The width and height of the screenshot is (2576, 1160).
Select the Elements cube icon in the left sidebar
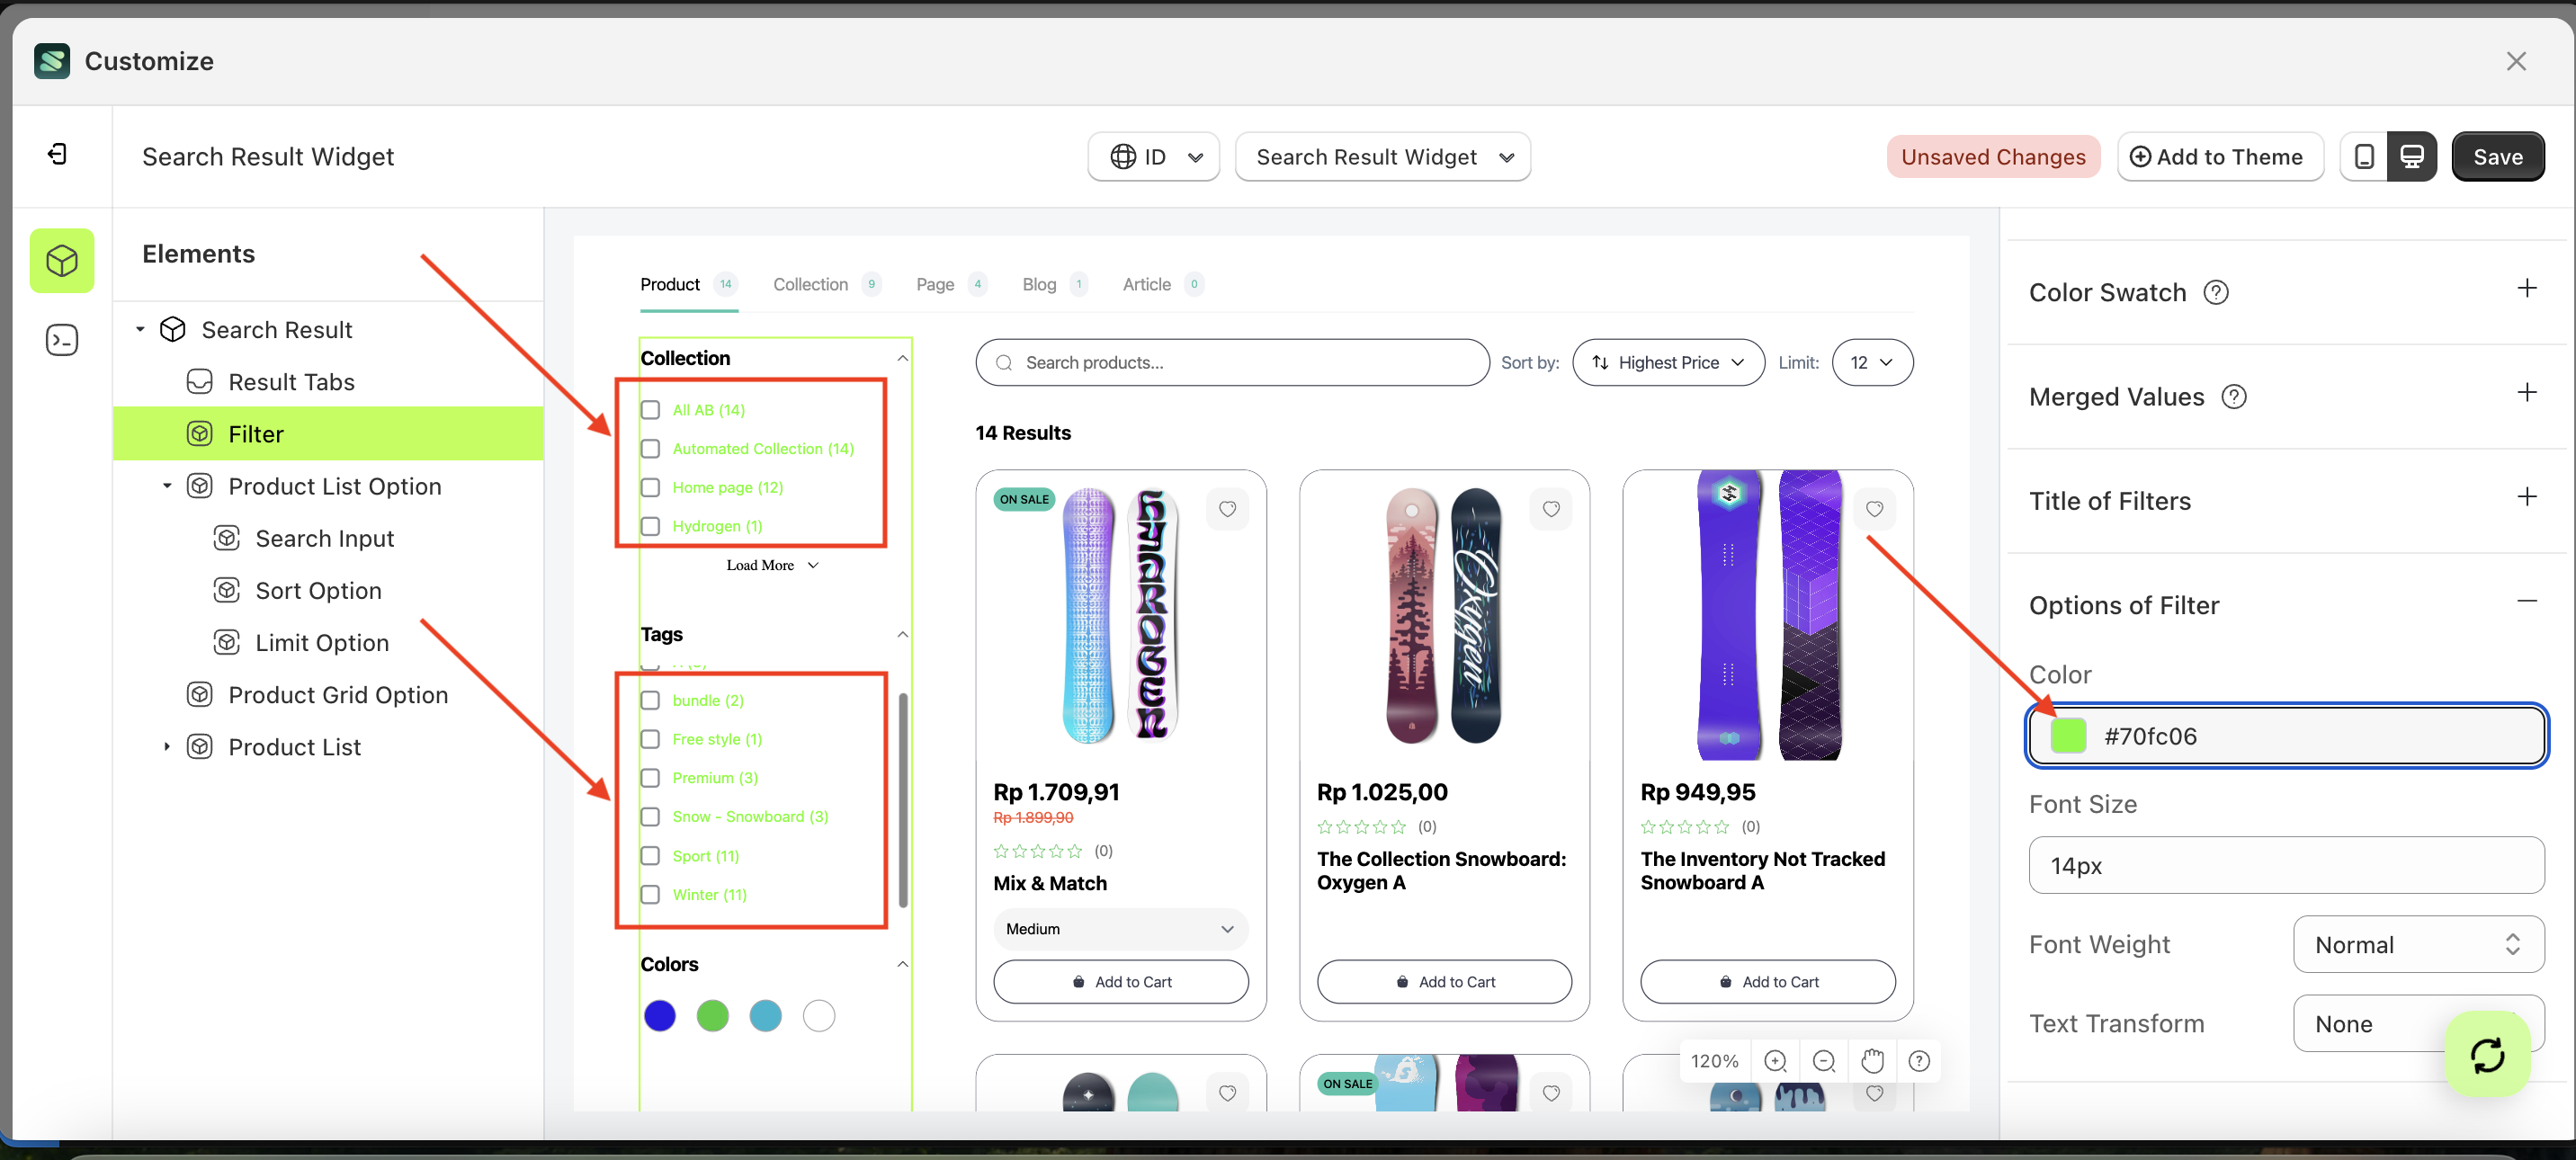tap(62, 260)
